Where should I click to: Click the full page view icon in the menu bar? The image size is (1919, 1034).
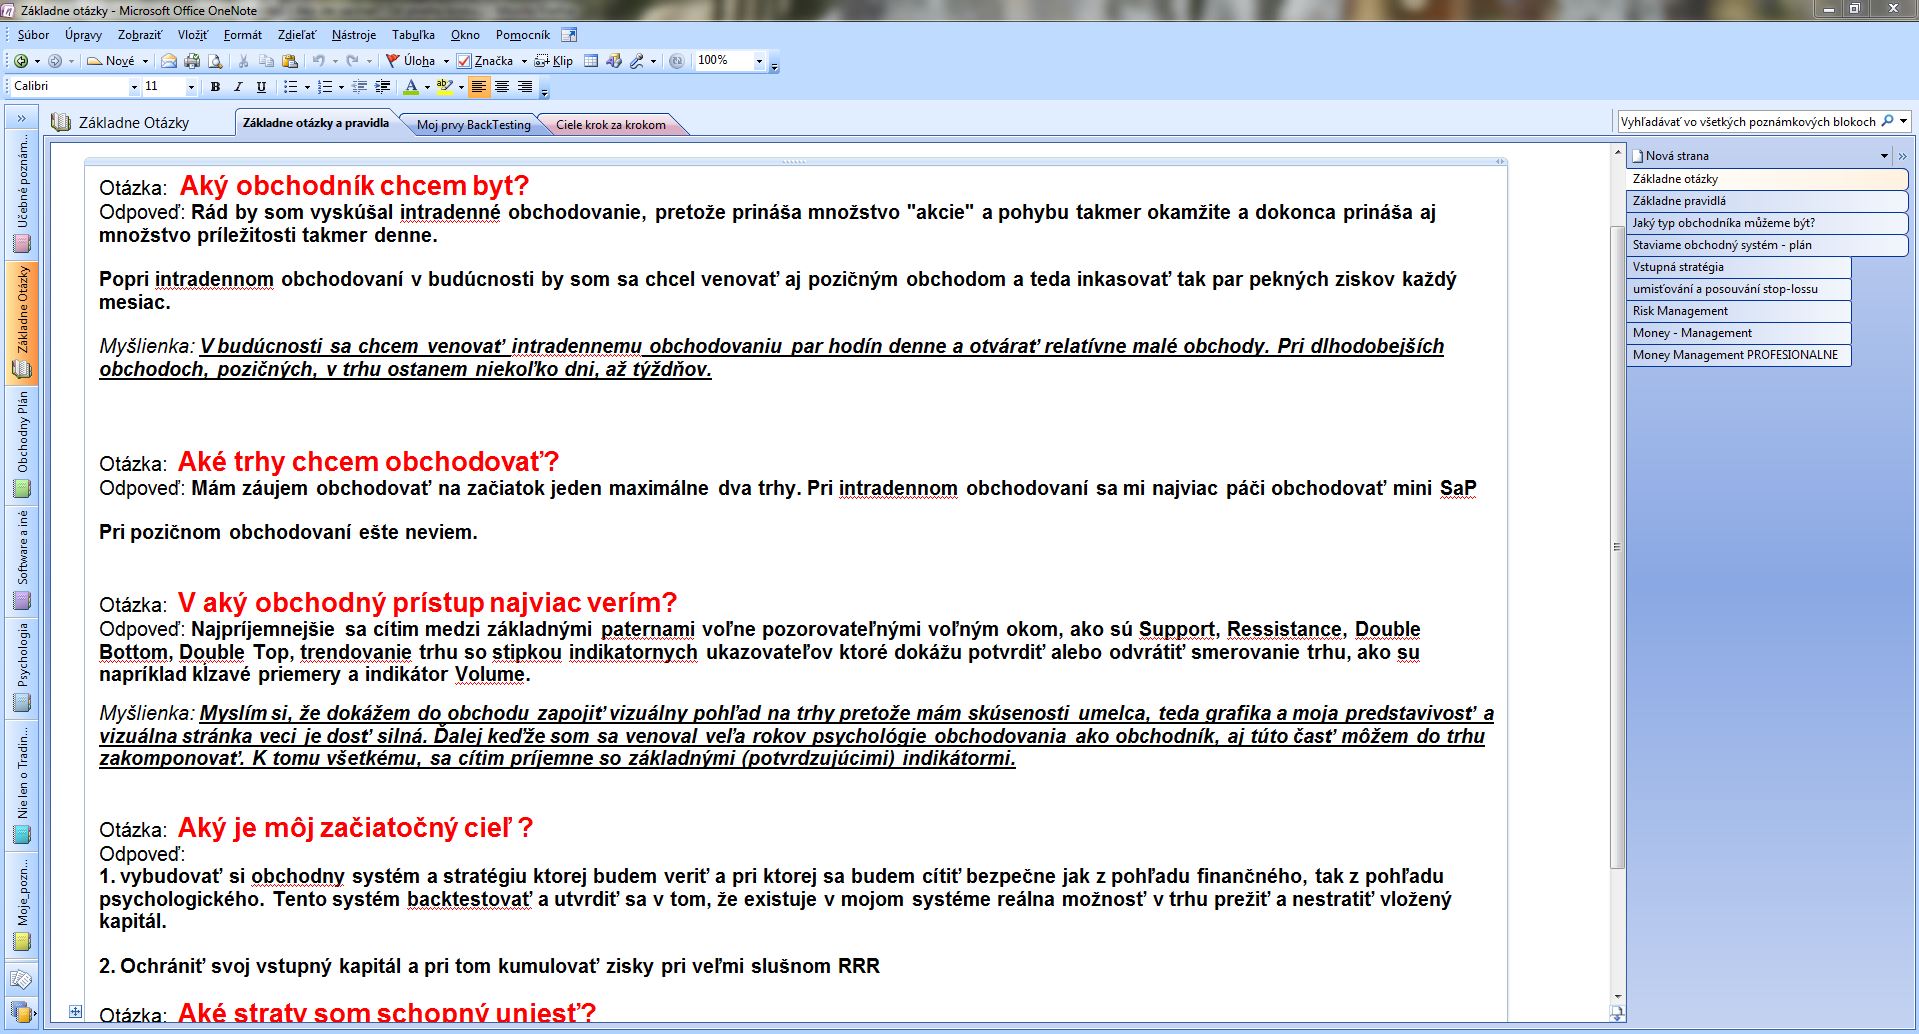click(569, 35)
